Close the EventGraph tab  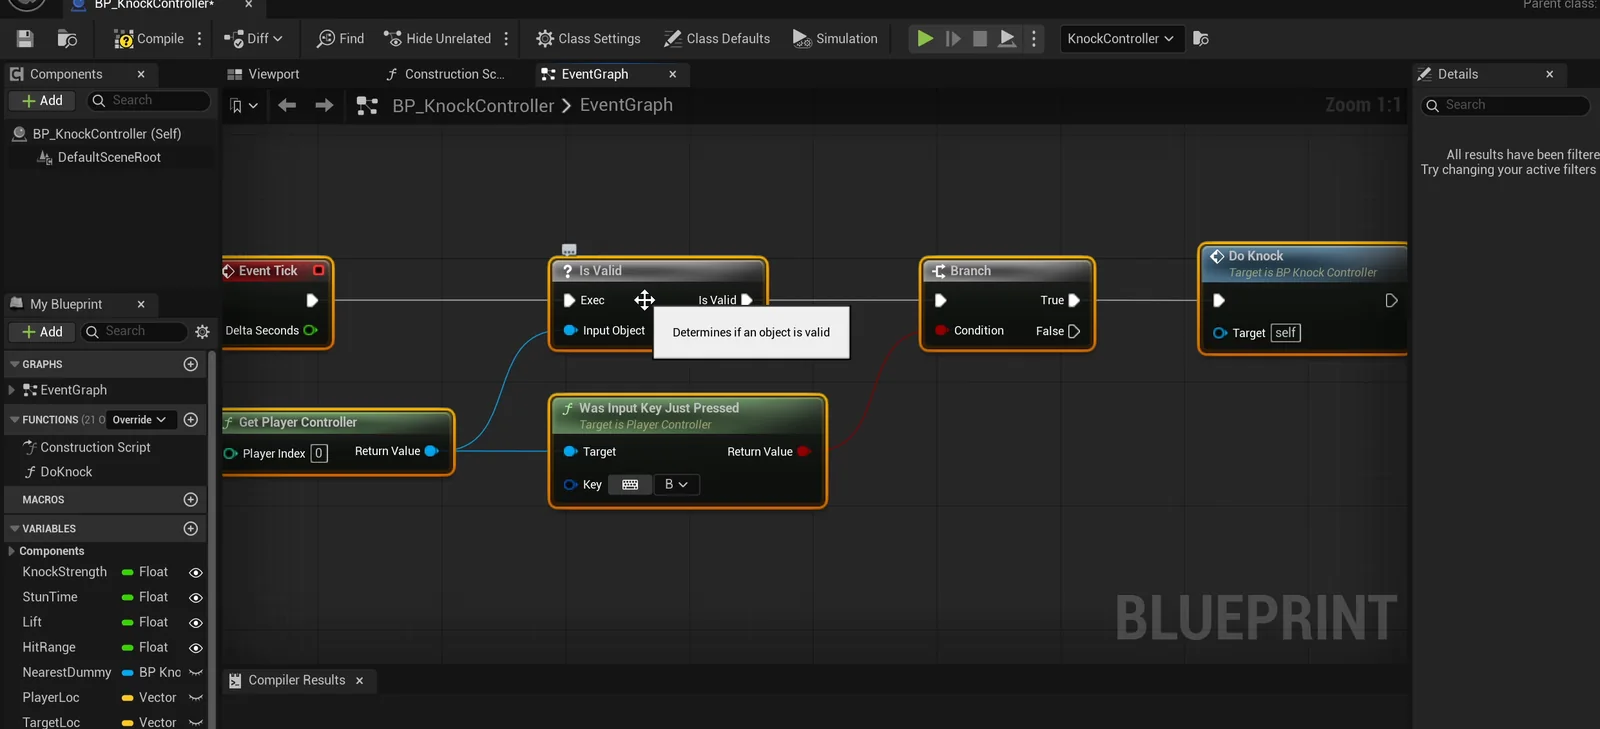pyautogui.click(x=673, y=74)
